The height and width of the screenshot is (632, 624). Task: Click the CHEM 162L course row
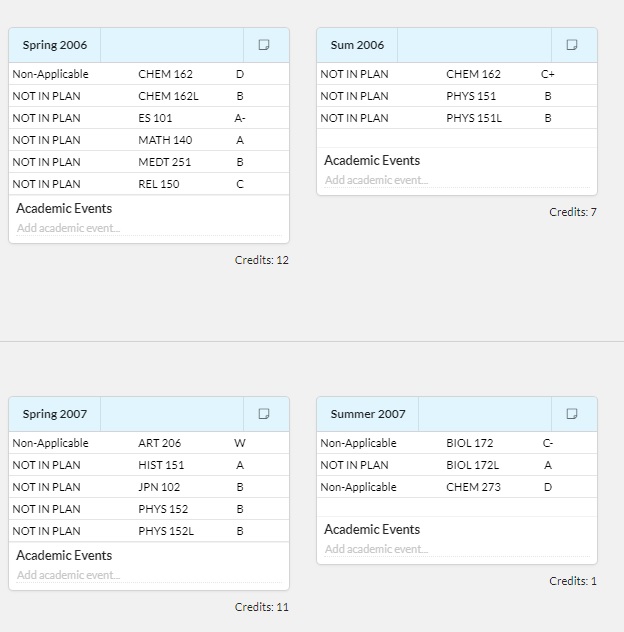click(x=168, y=96)
